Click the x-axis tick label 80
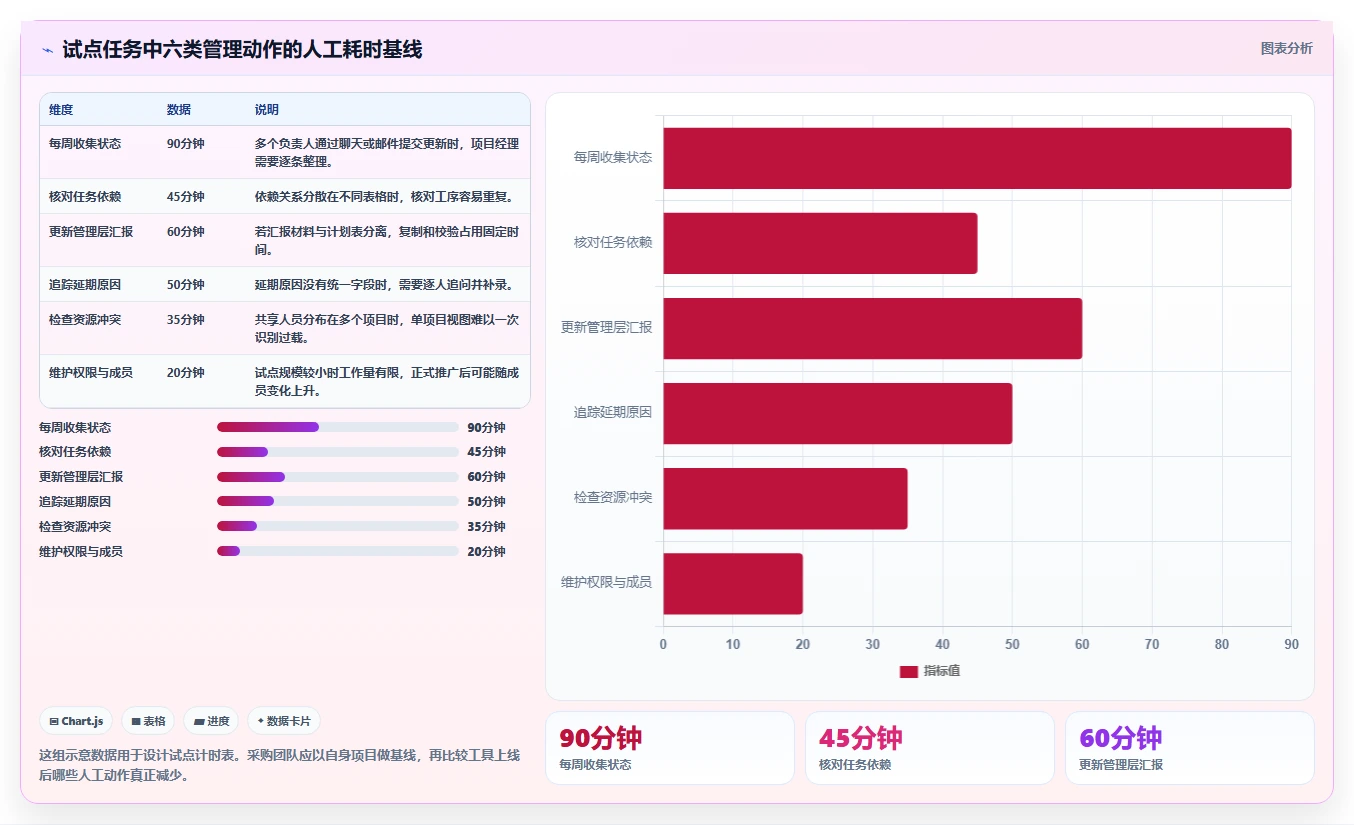1354x825 pixels. click(x=1222, y=645)
